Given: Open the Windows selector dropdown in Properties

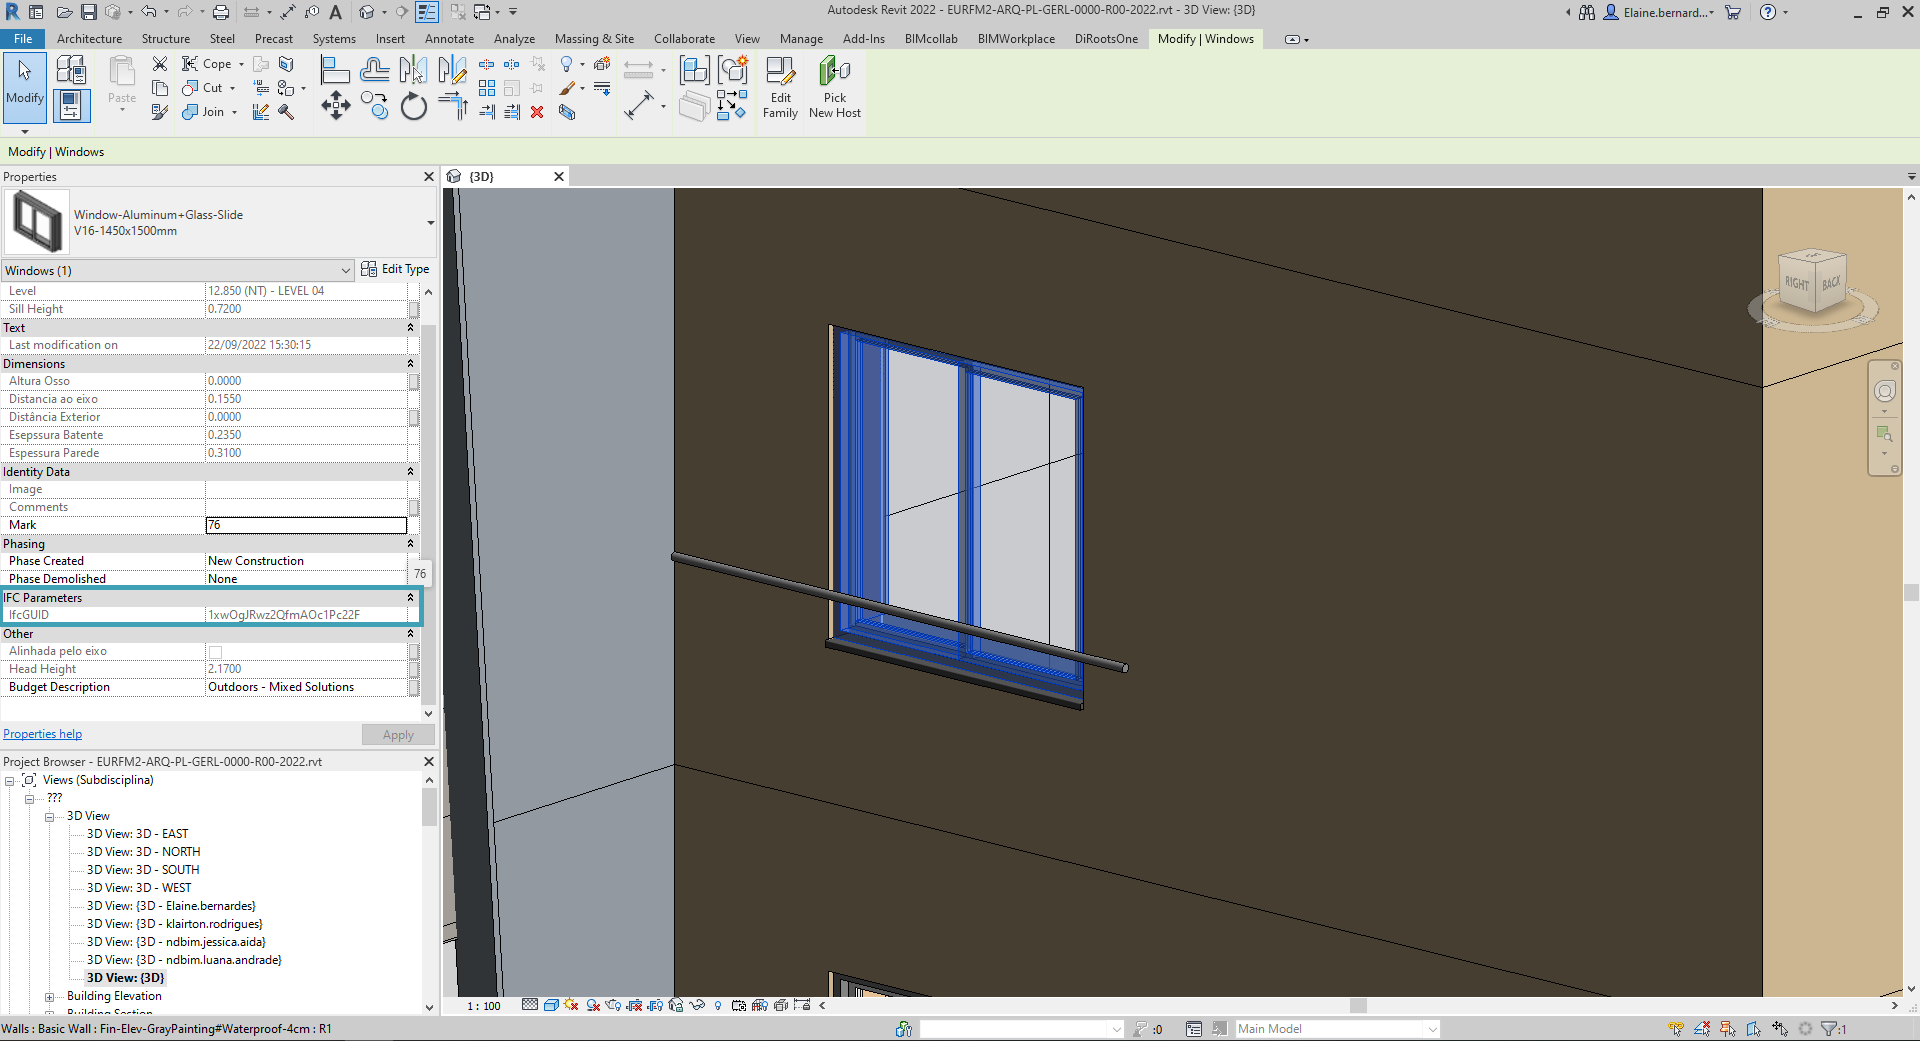Looking at the screenshot, I should click(346, 270).
